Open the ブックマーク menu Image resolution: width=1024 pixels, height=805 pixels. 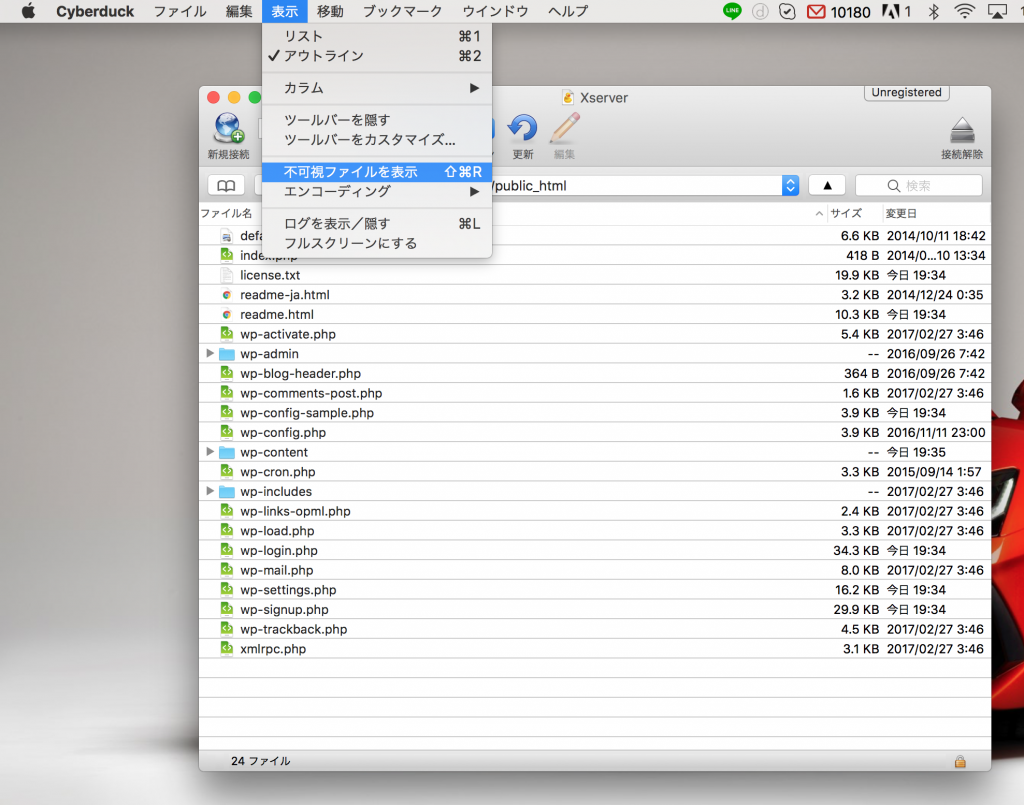pos(402,12)
